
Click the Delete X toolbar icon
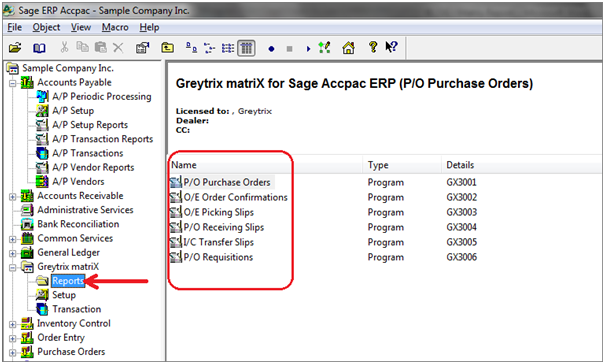click(x=118, y=48)
